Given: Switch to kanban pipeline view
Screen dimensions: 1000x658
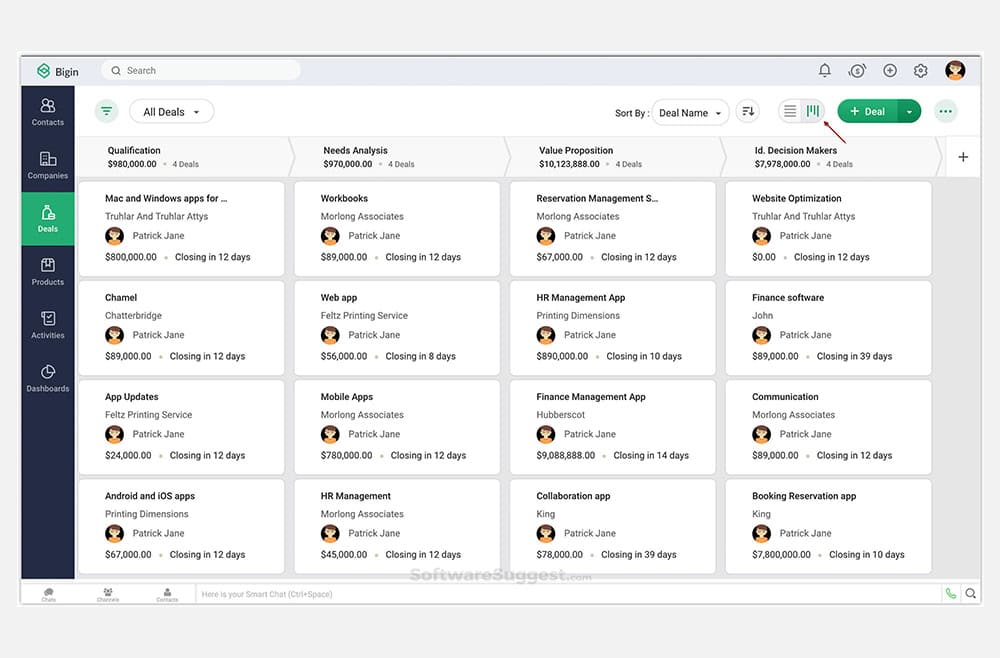Looking at the screenshot, I should click(x=812, y=112).
